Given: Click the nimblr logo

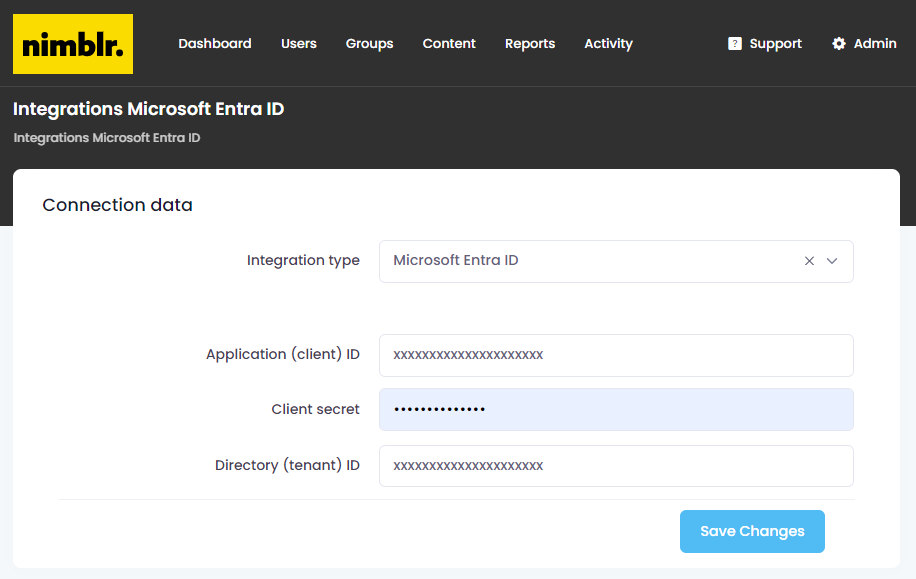Looking at the screenshot, I should click(x=73, y=44).
